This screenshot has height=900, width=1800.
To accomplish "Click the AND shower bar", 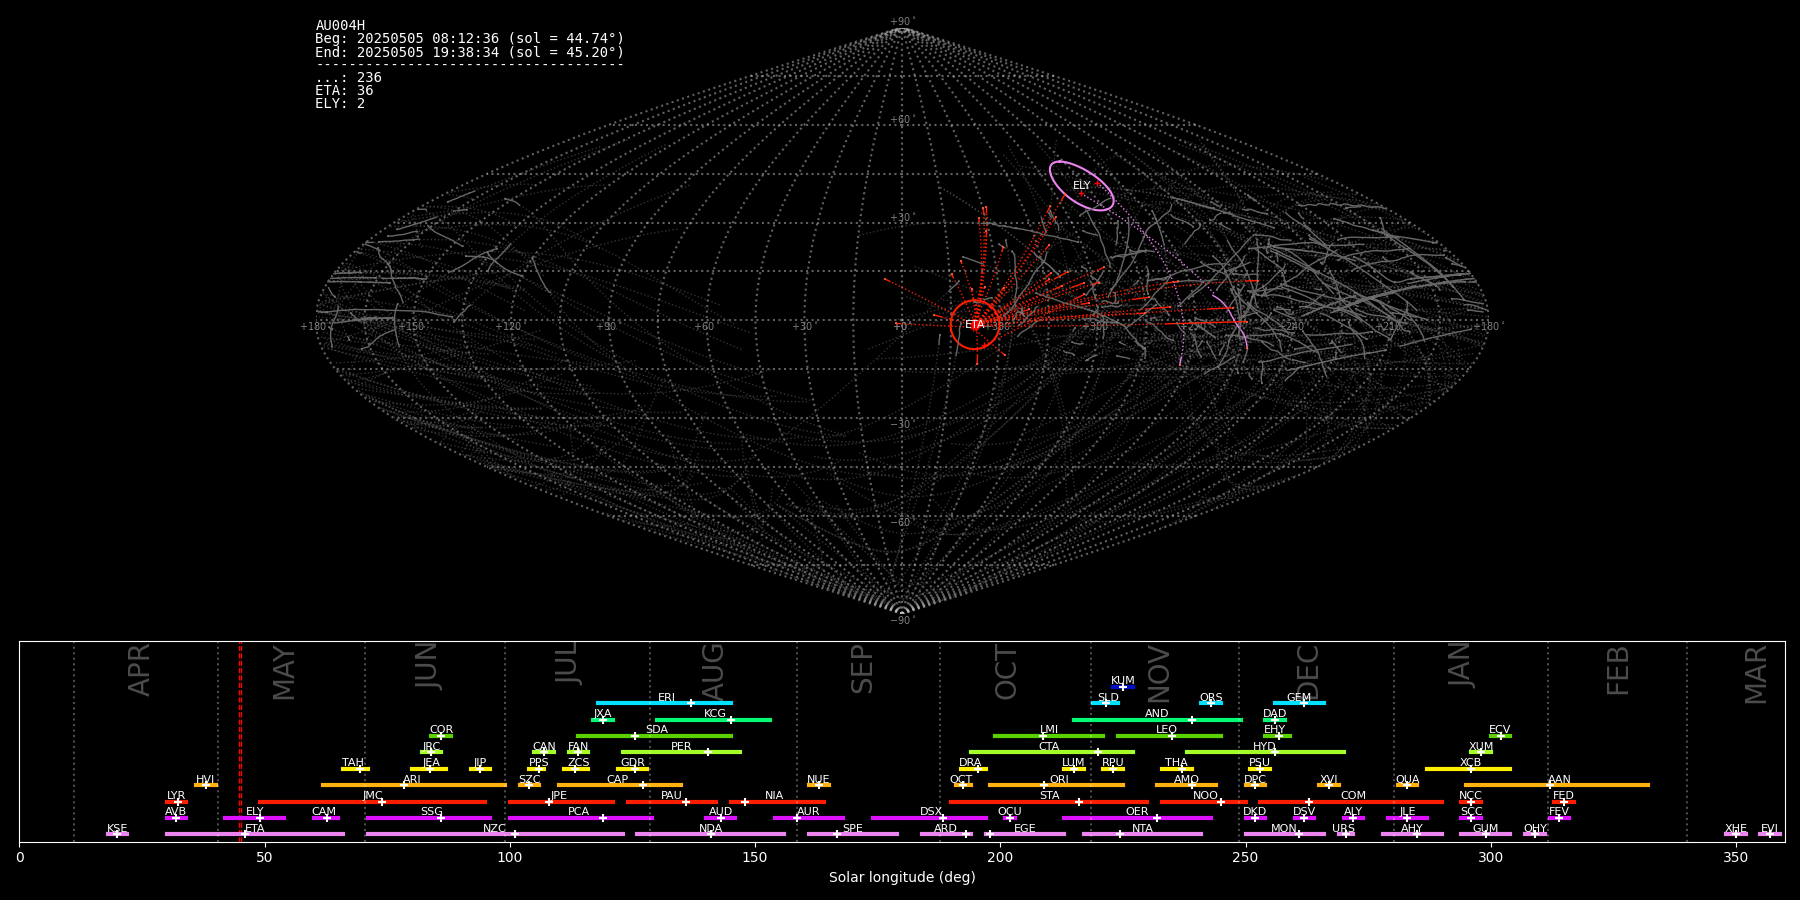I will (1157, 720).
